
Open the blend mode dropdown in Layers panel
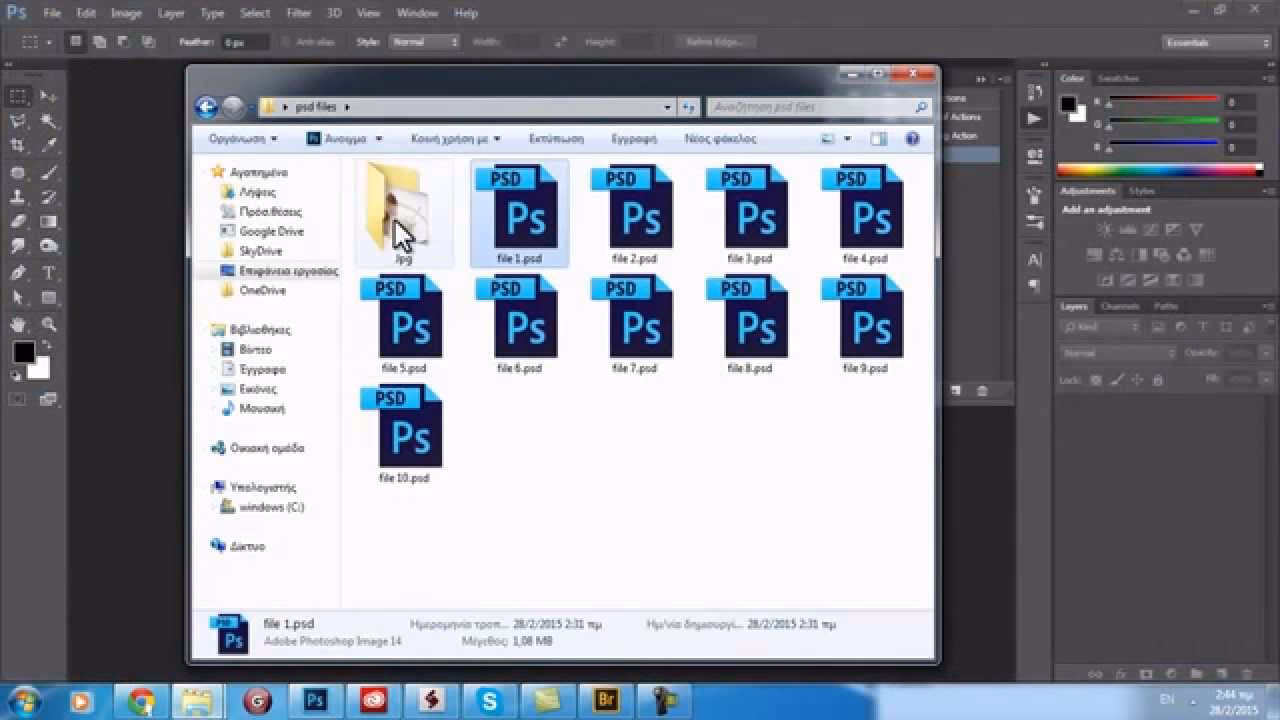tap(1115, 352)
